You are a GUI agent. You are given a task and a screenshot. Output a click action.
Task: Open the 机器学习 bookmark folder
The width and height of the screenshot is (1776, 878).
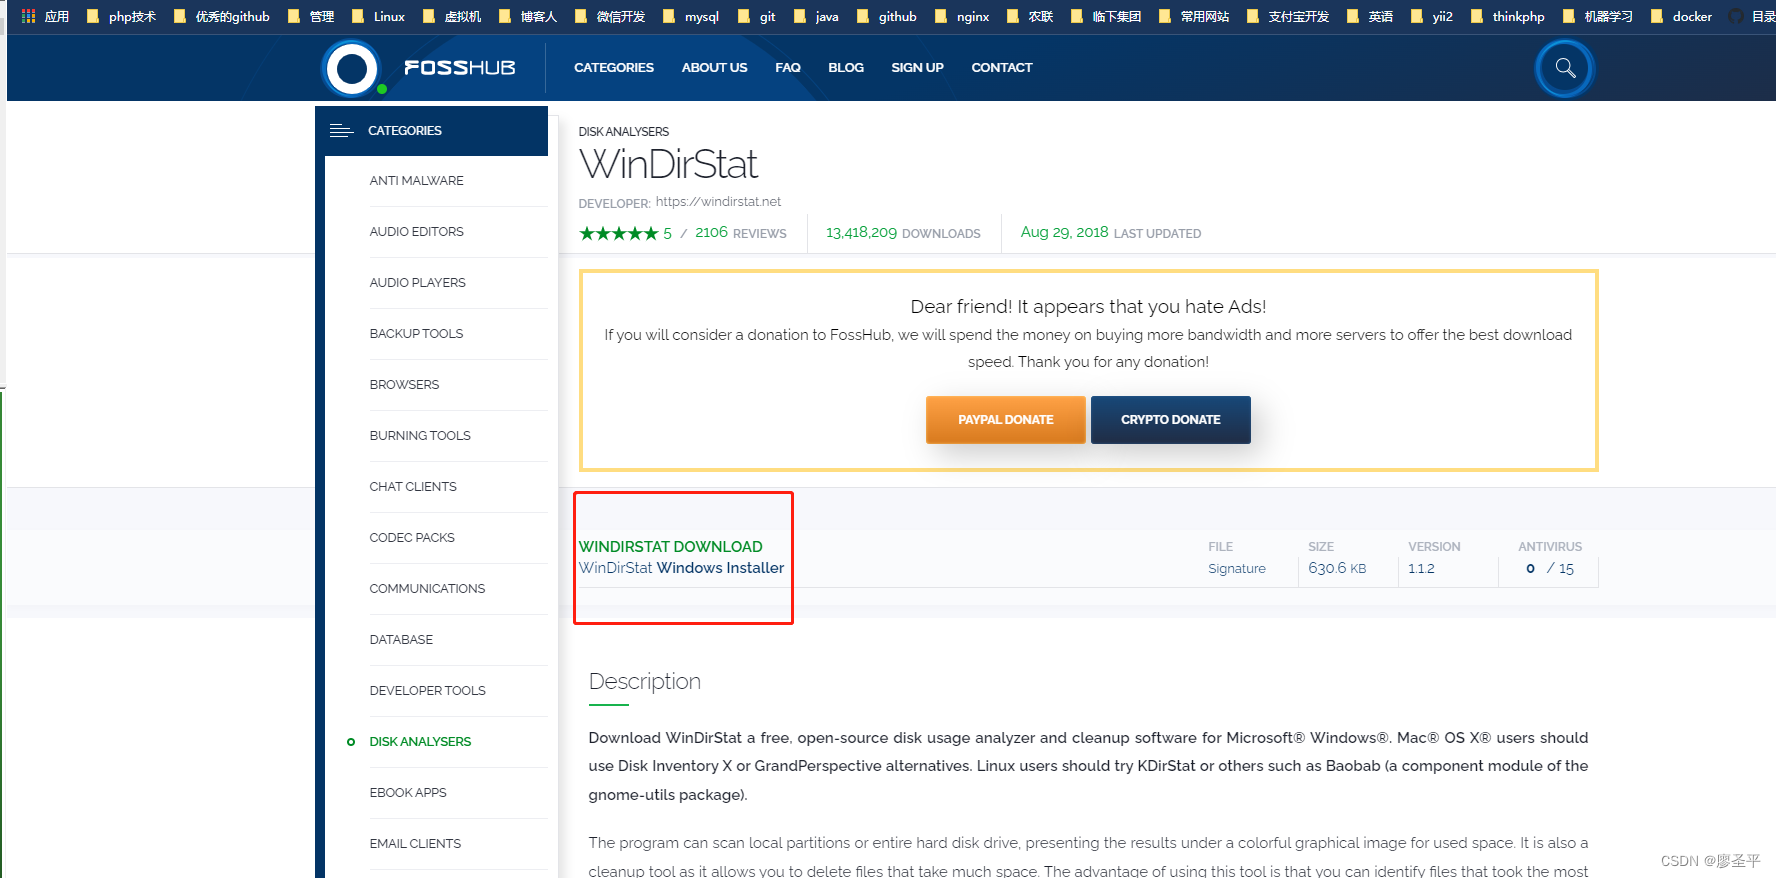pos(1597,16)
